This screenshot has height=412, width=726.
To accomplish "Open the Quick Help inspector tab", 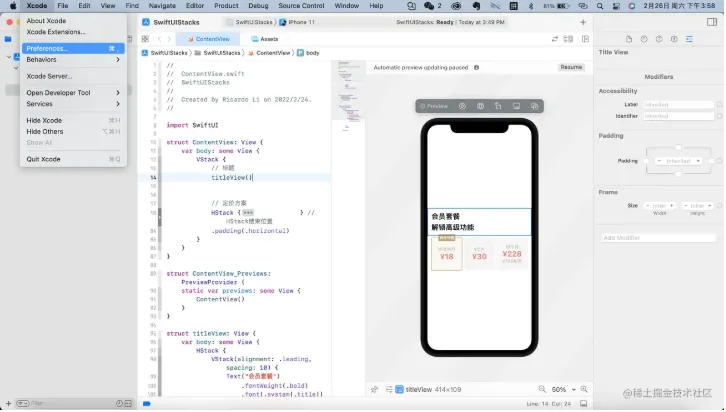I will click(659, 39).
